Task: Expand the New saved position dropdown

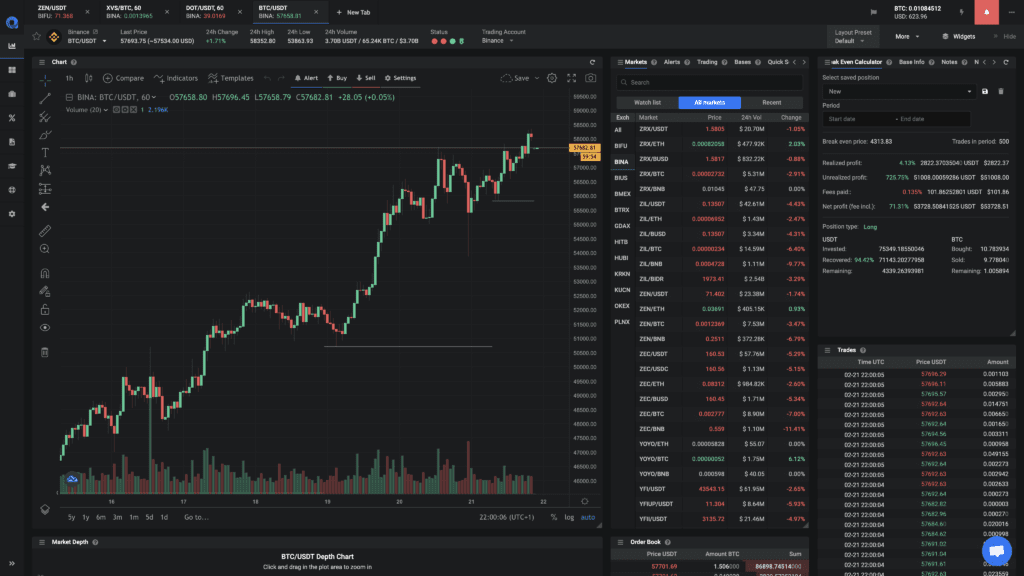Action: click(896, 91)
